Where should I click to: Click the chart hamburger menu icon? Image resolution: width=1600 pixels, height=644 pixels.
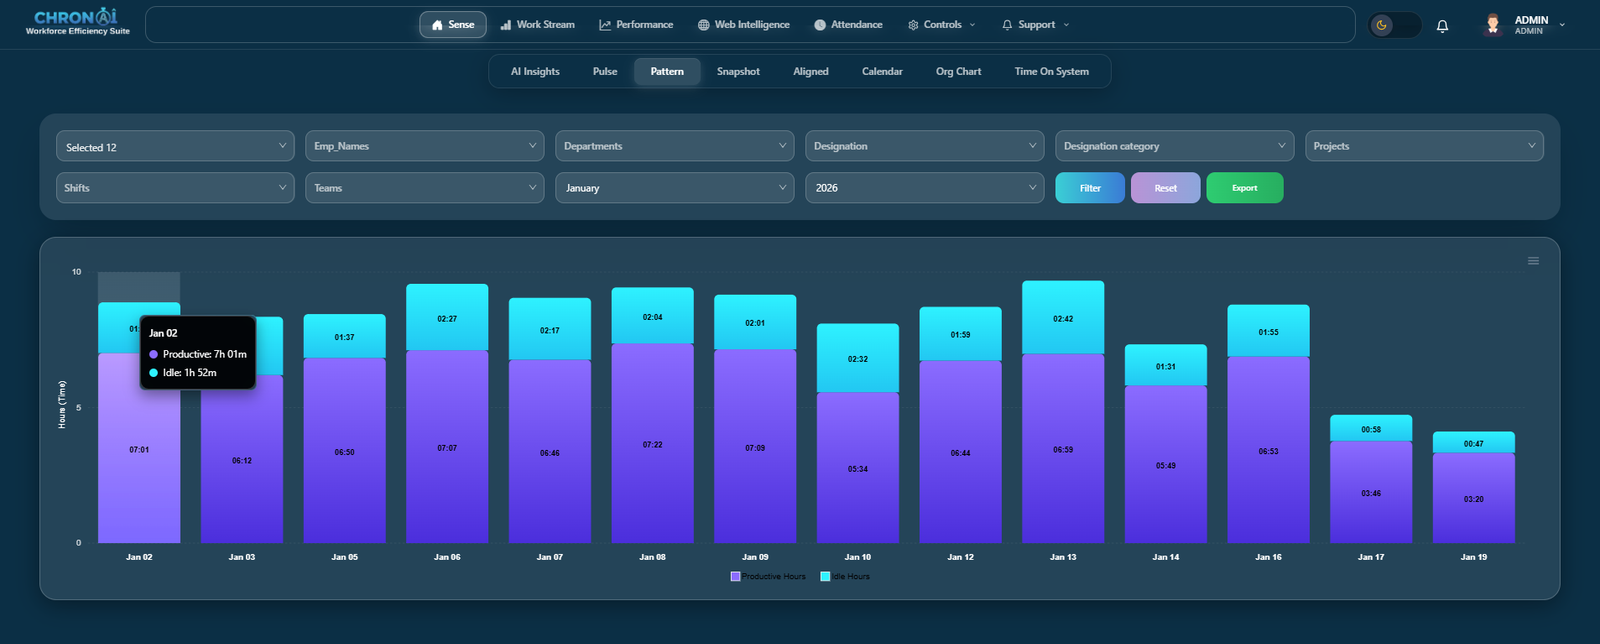[x=1533, y=261]
